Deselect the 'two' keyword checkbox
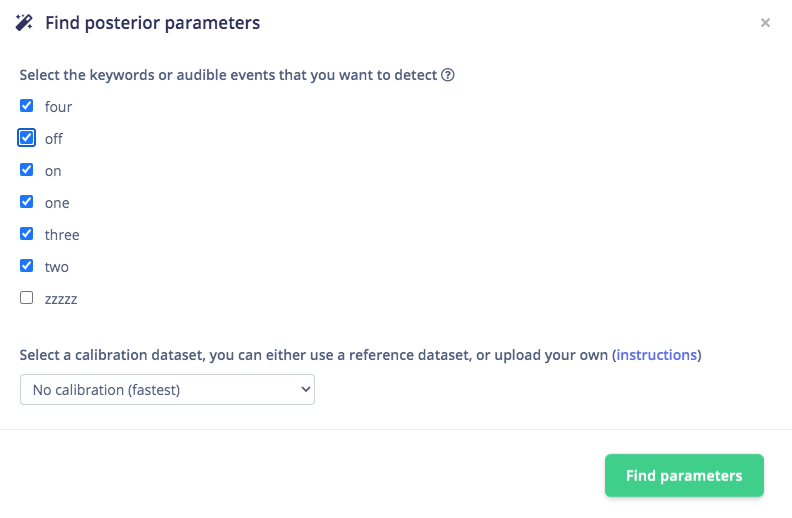This screenshot has height=518, width=792. pyautogui.click(x=27, y=266)
